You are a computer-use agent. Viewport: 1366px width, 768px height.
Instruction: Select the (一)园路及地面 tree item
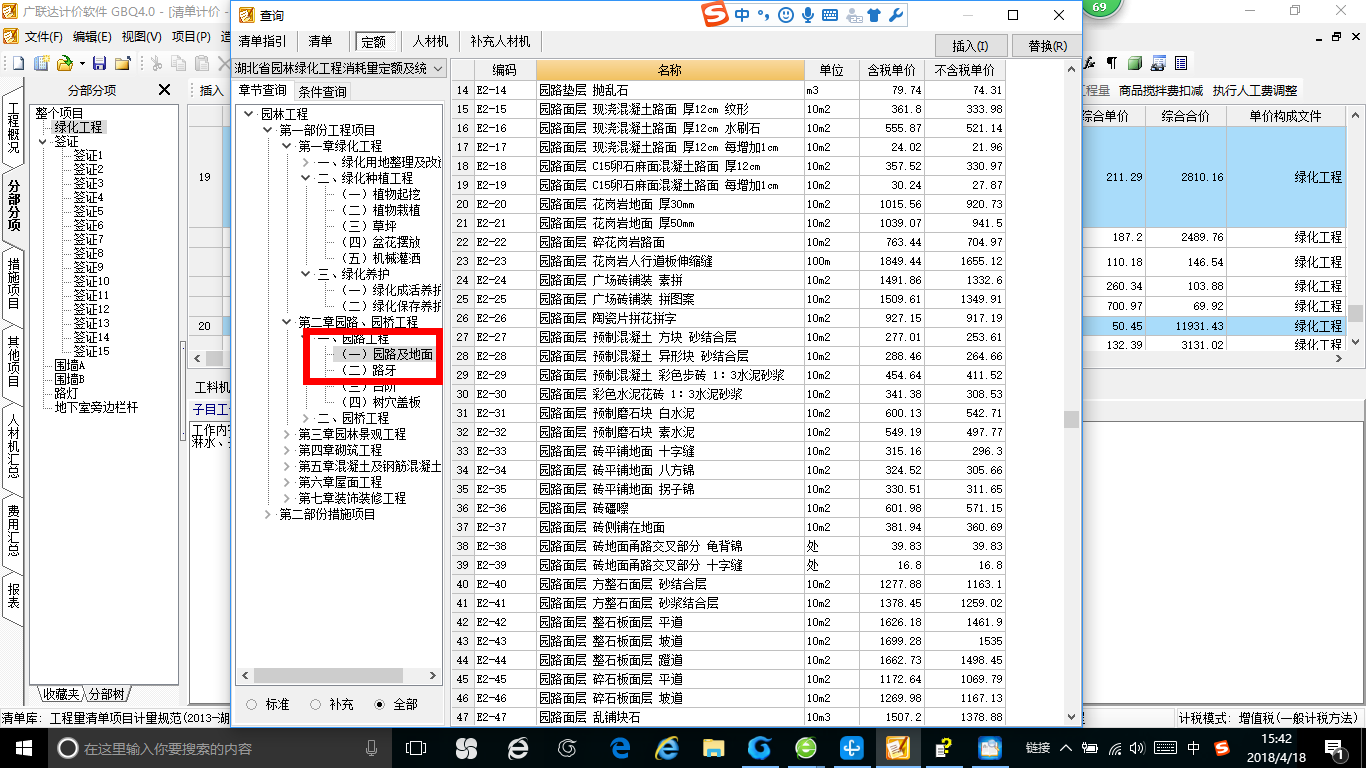tap(387, 354)
